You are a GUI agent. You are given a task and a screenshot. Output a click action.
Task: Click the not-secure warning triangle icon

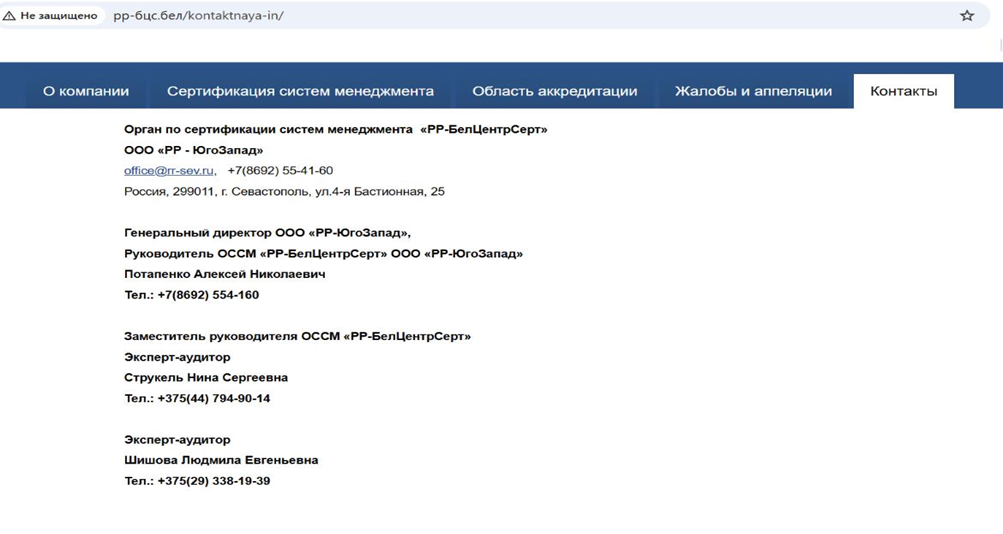[9, 16]
